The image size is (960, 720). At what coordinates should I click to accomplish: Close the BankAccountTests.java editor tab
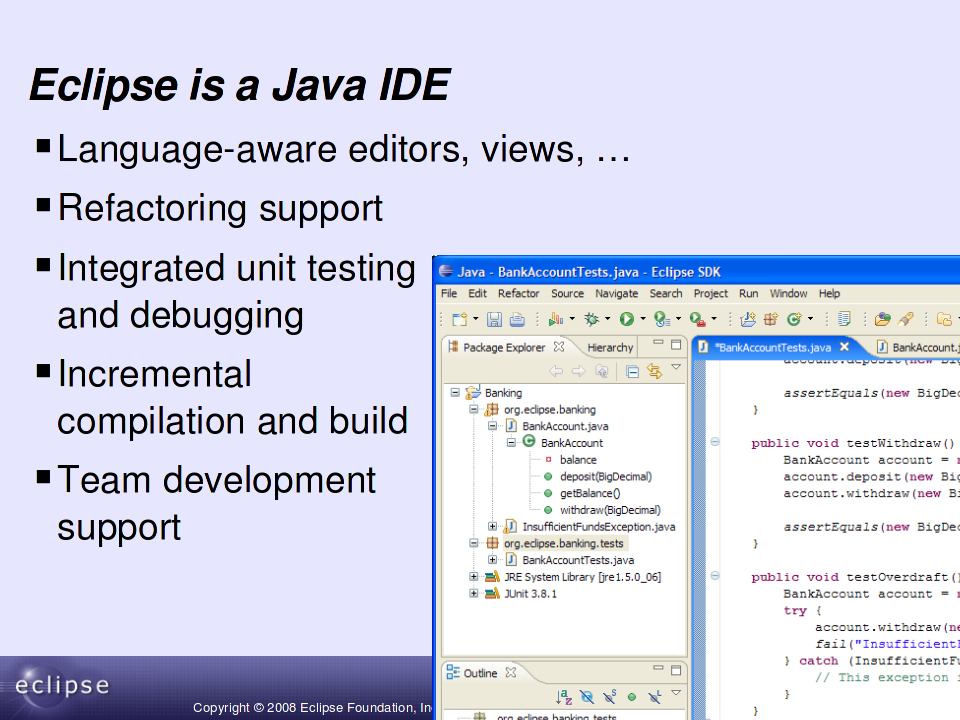point(844,347)
